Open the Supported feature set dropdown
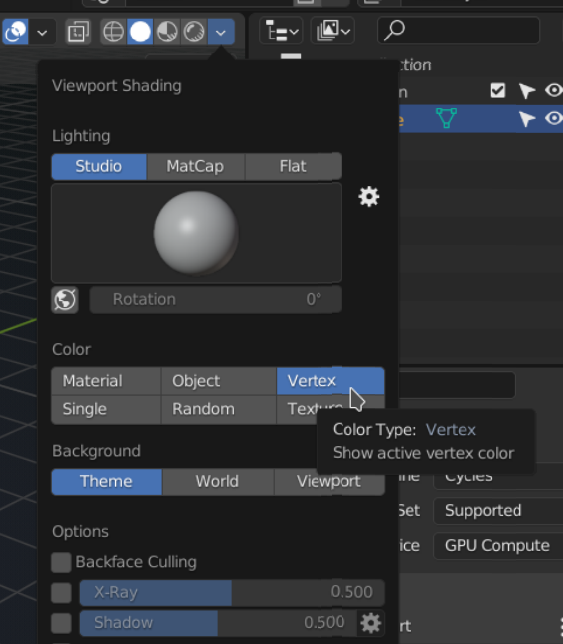Viewport: 563px width, 644px height. click(498, 511)
